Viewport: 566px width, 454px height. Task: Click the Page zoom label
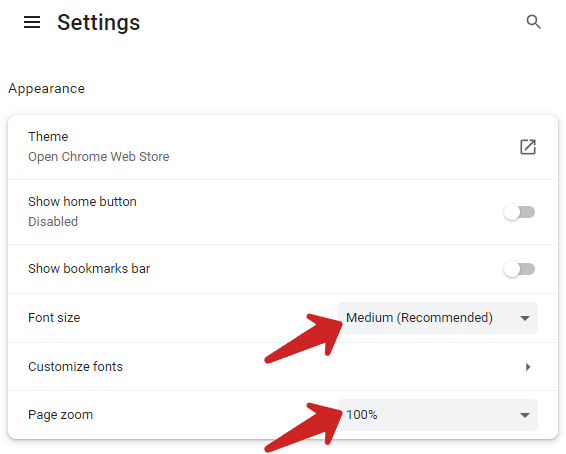coord(60,415)
